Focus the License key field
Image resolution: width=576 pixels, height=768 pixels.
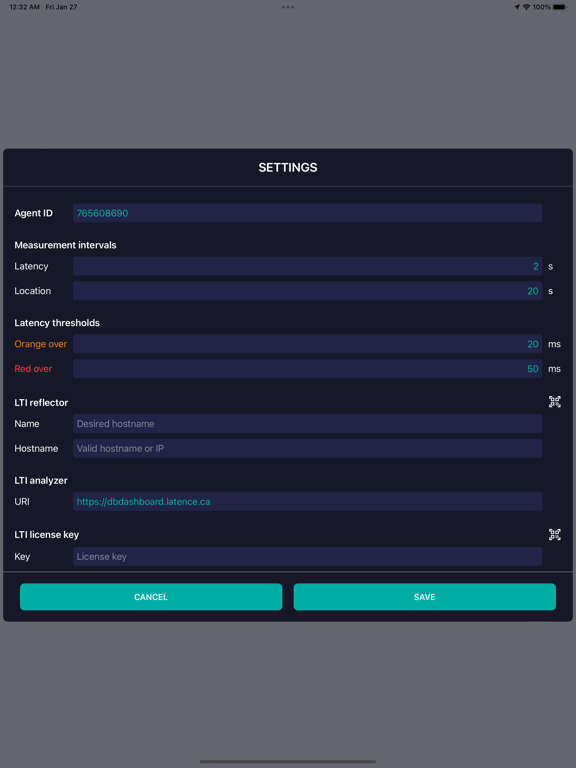pos(308,556)
